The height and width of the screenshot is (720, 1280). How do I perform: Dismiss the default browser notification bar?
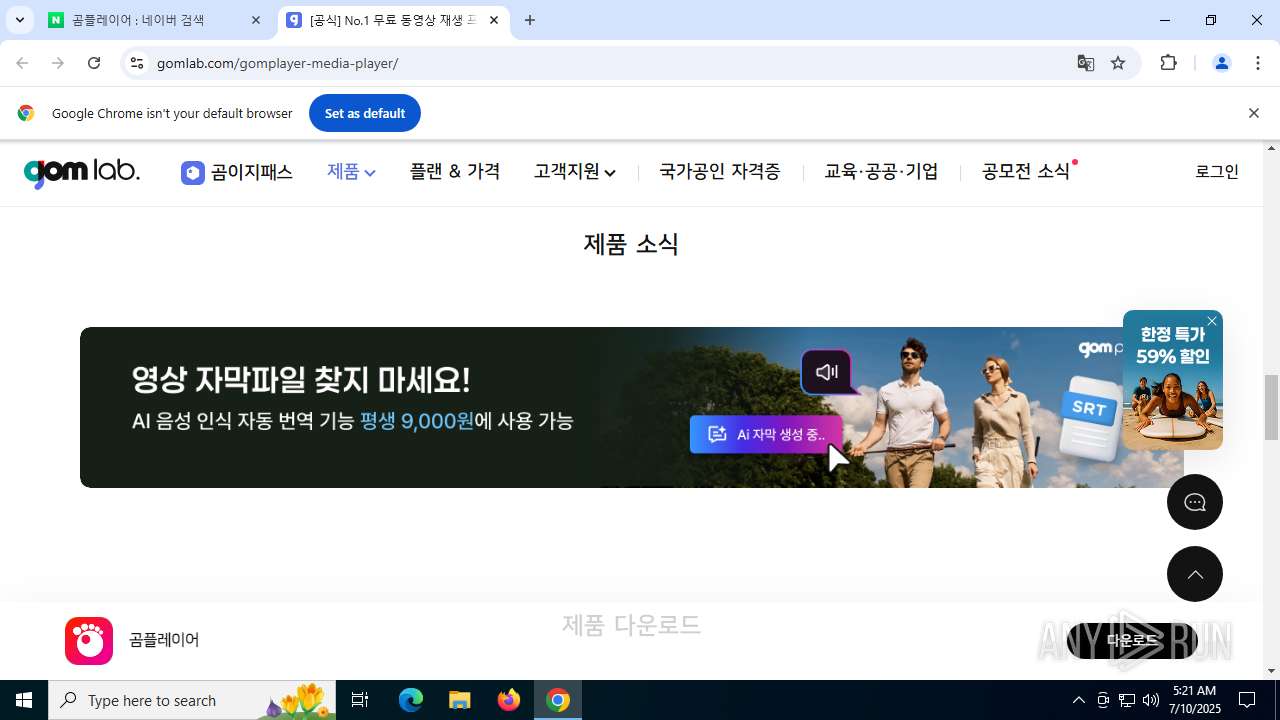coord(1253,113)
